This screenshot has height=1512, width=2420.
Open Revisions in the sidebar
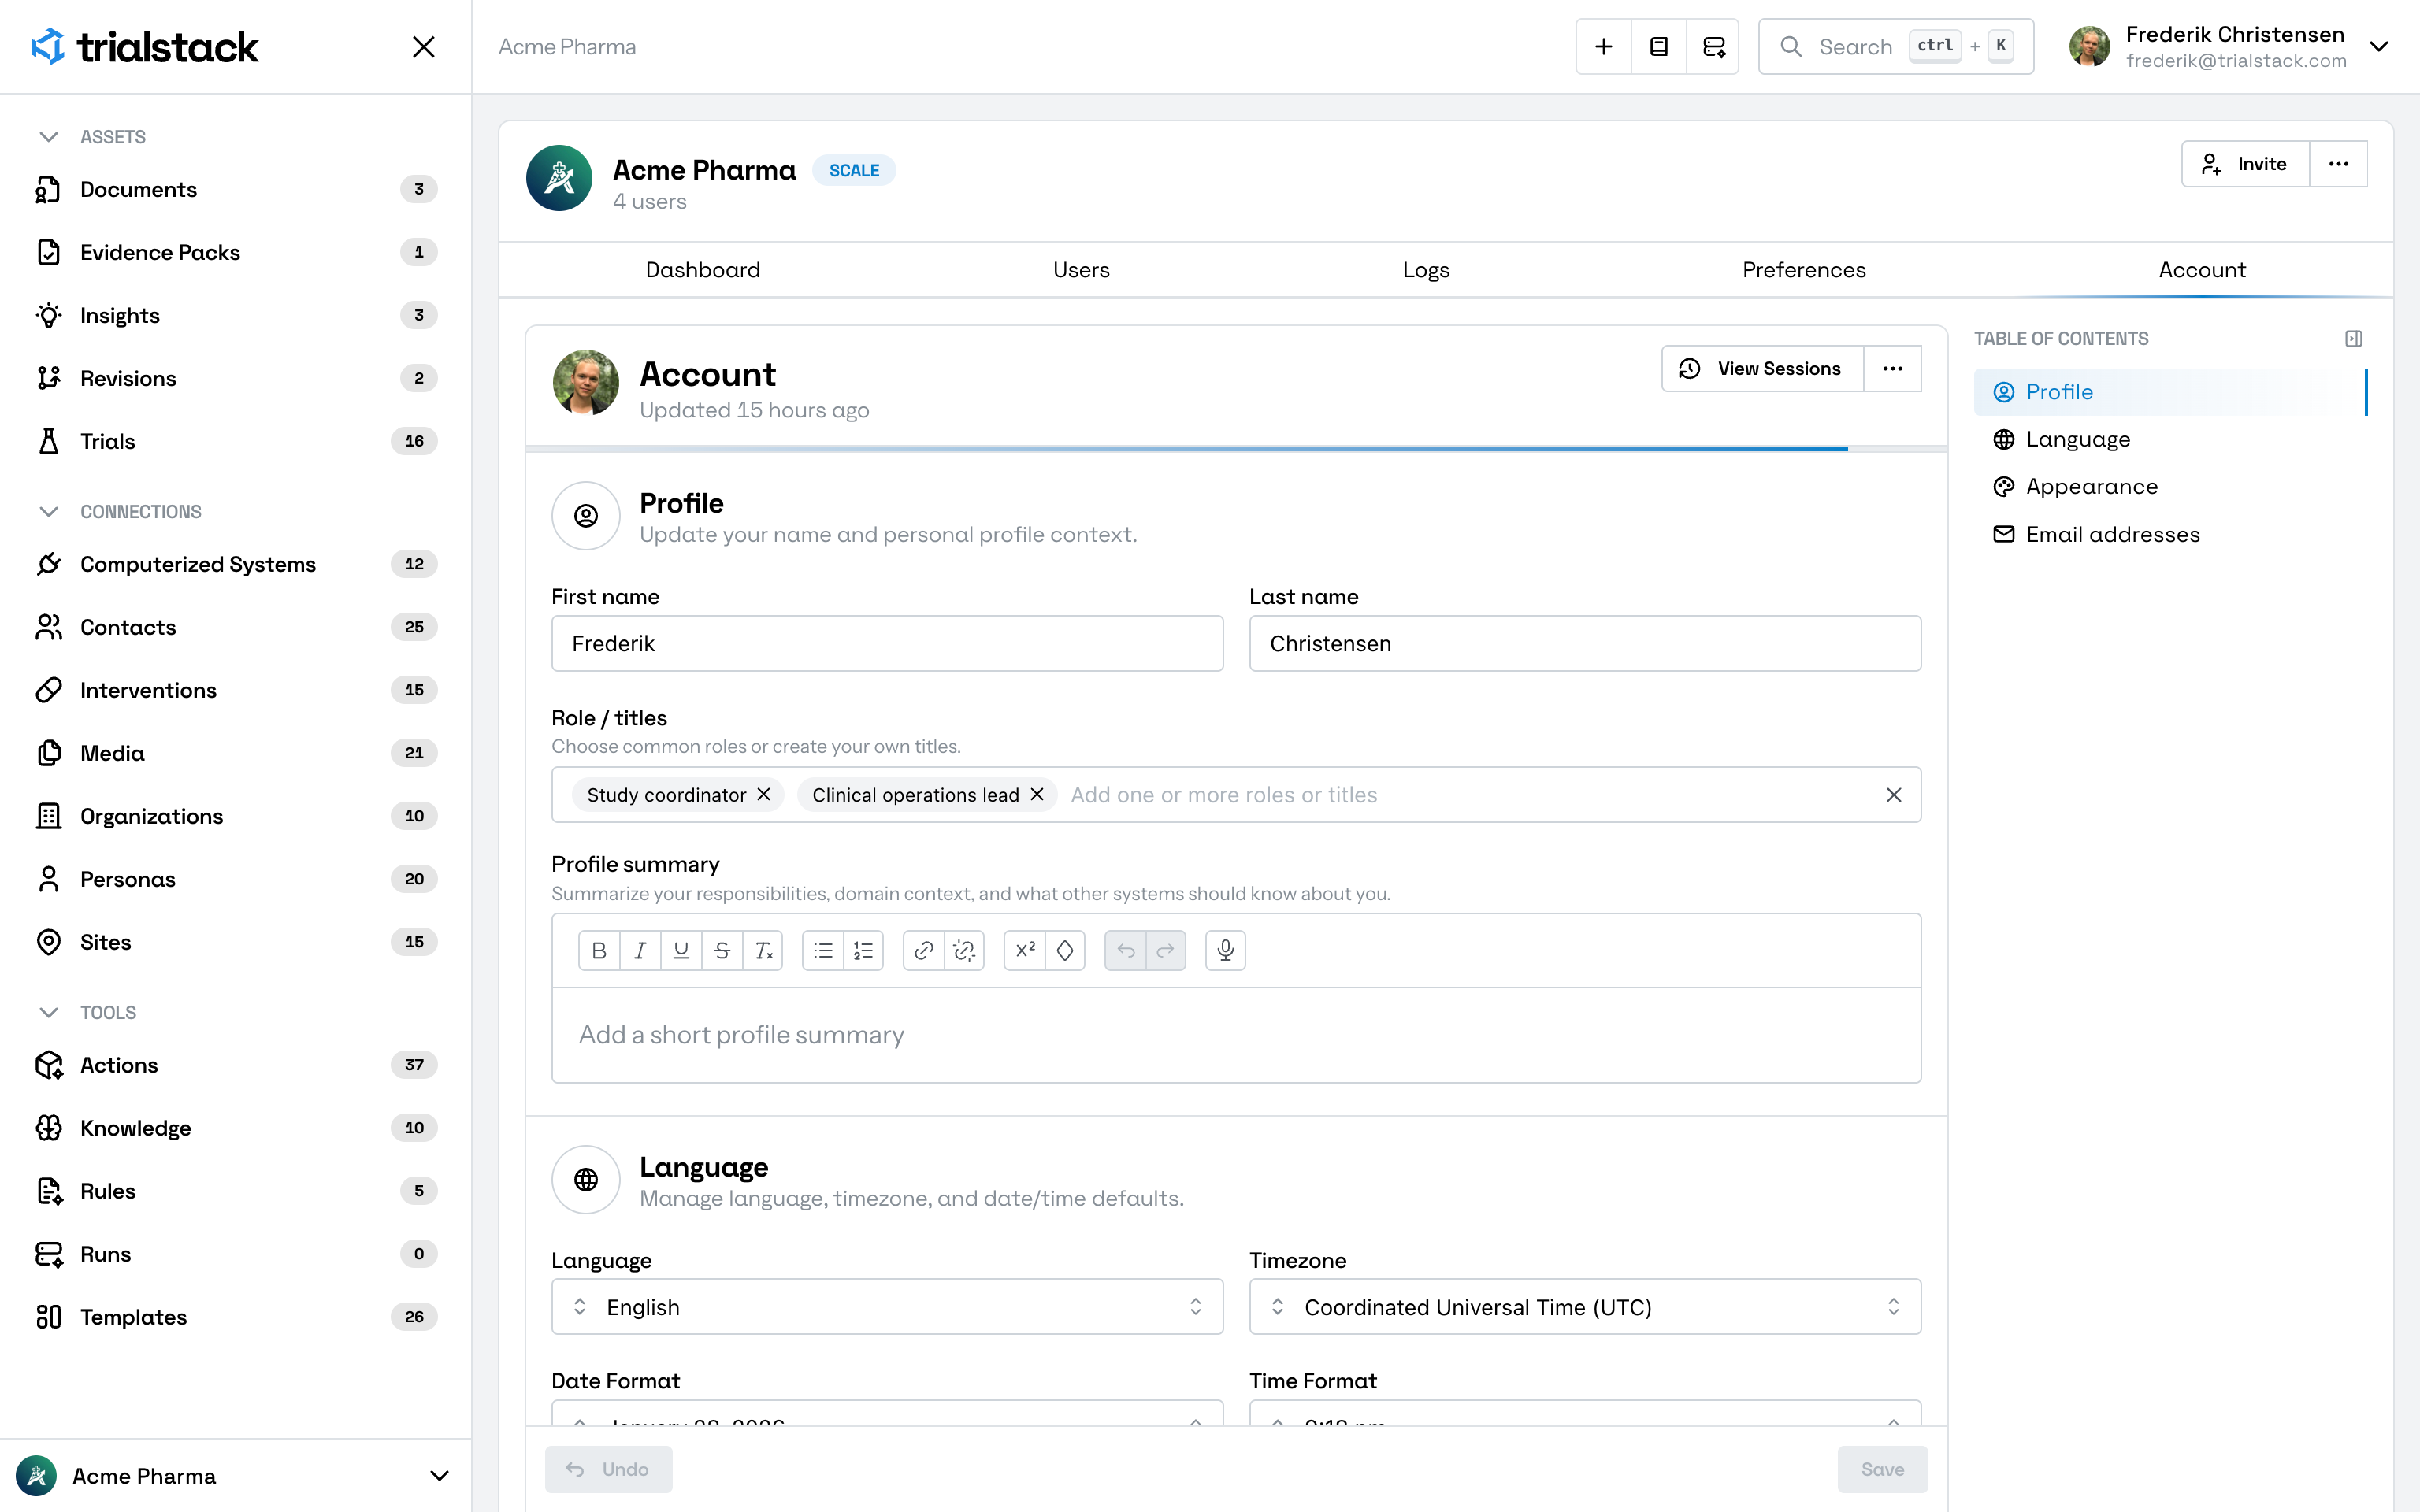tap(236, 378)
